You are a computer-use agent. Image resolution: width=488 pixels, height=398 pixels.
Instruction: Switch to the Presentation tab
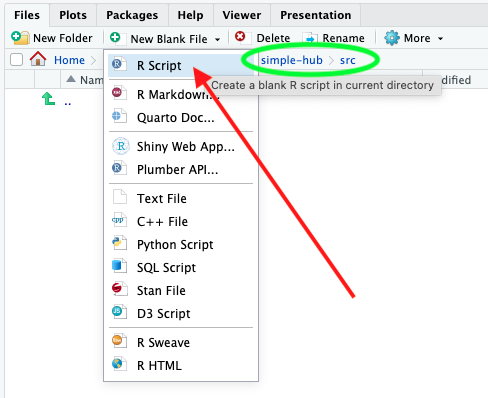point(316,15)
